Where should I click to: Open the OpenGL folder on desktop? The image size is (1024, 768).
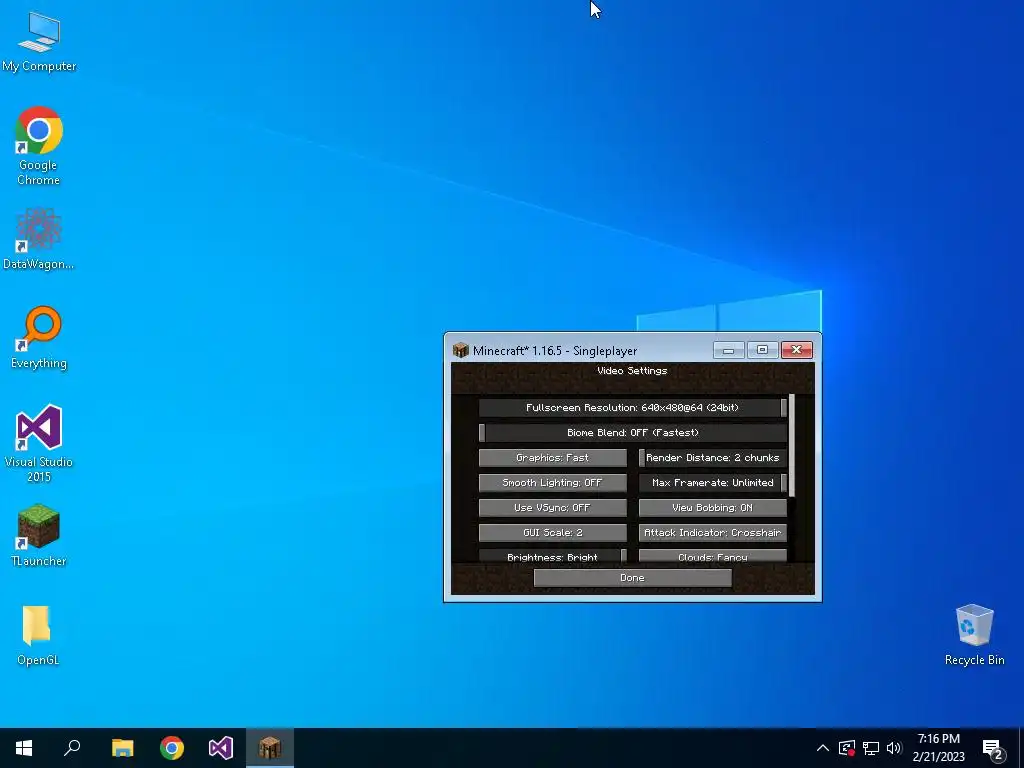(38, 635)
